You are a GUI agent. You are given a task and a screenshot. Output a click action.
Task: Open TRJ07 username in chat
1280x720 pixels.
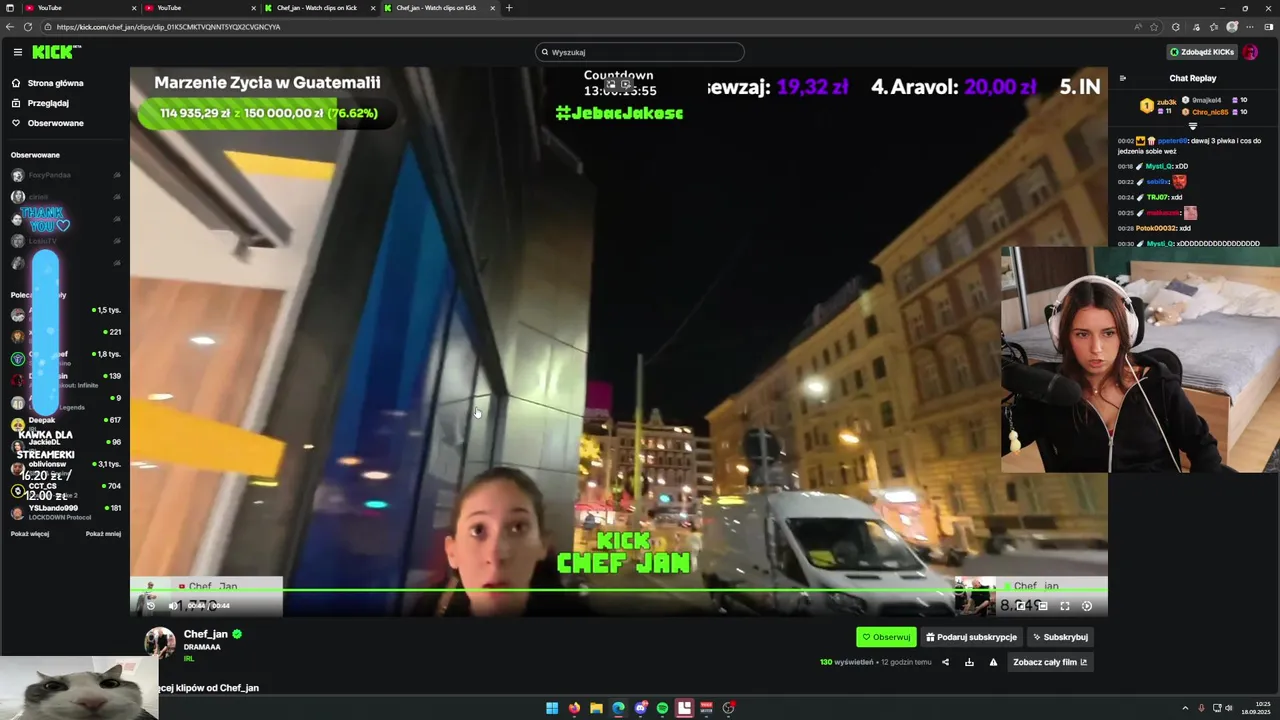tap(1157, 197)
